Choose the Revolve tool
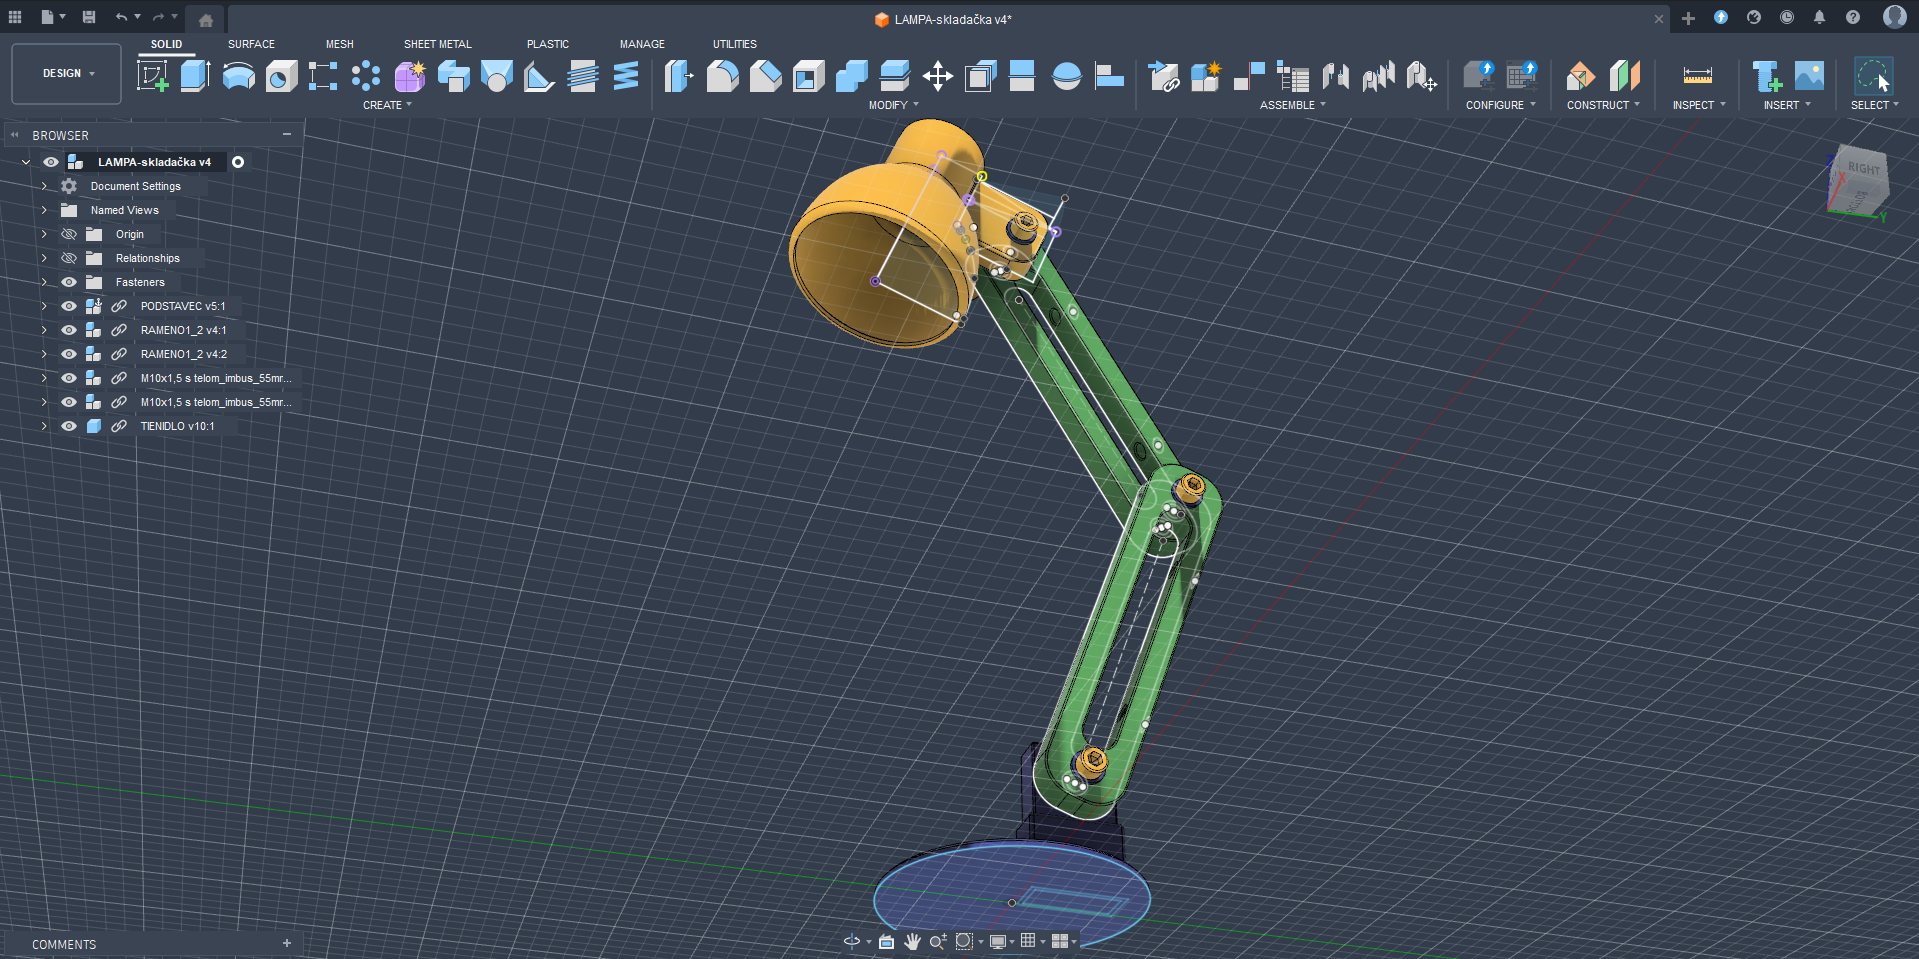 click(238, 76)
